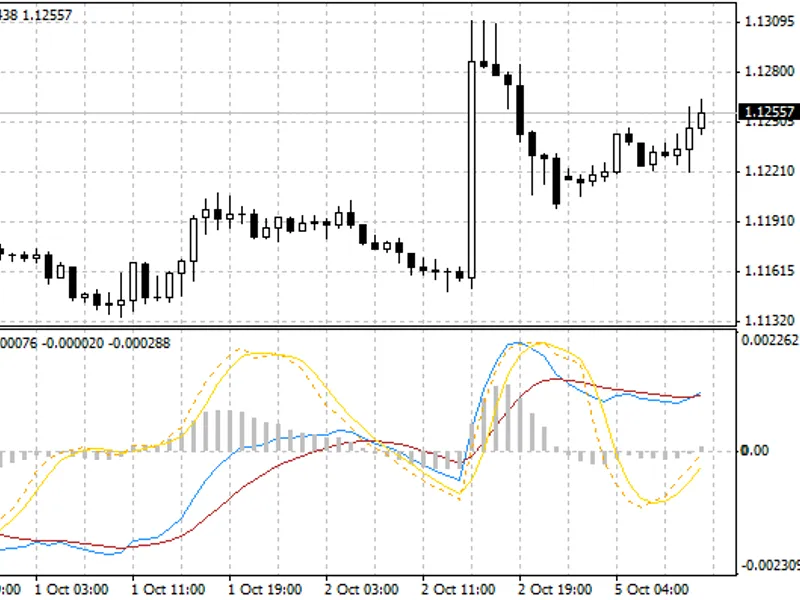The height and width of the screenshot is (600, 800).
Task: Click the -0.002309 indicator scale label
Action: pos(770,565)
